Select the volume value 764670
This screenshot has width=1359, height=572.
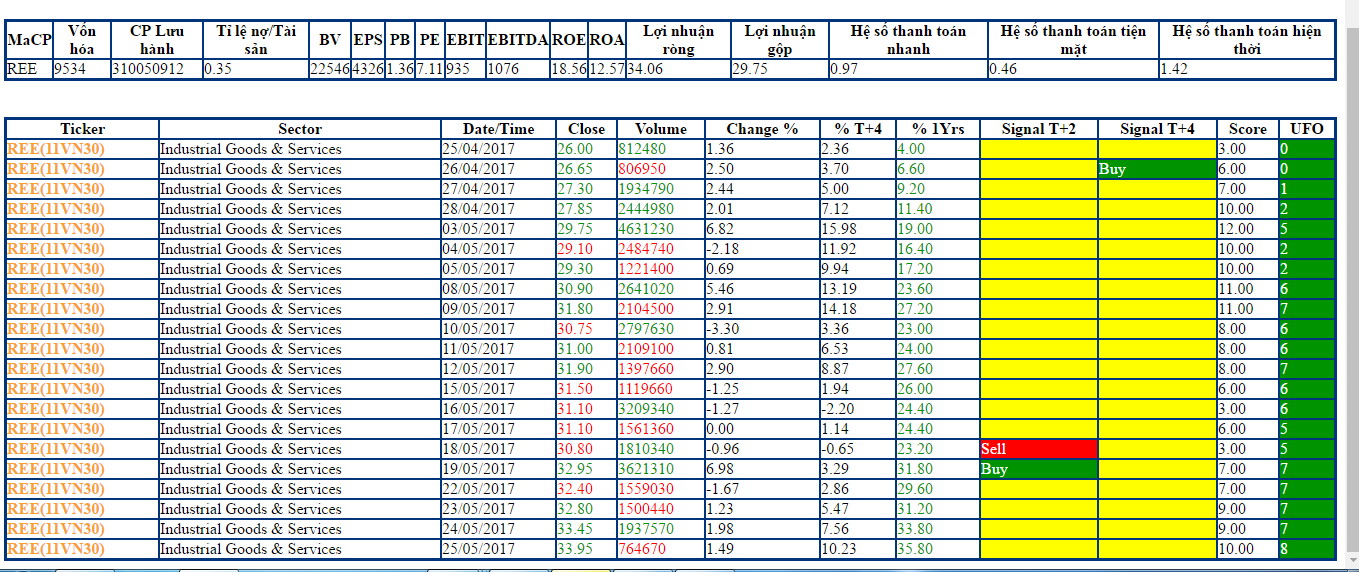coord(642,549)
